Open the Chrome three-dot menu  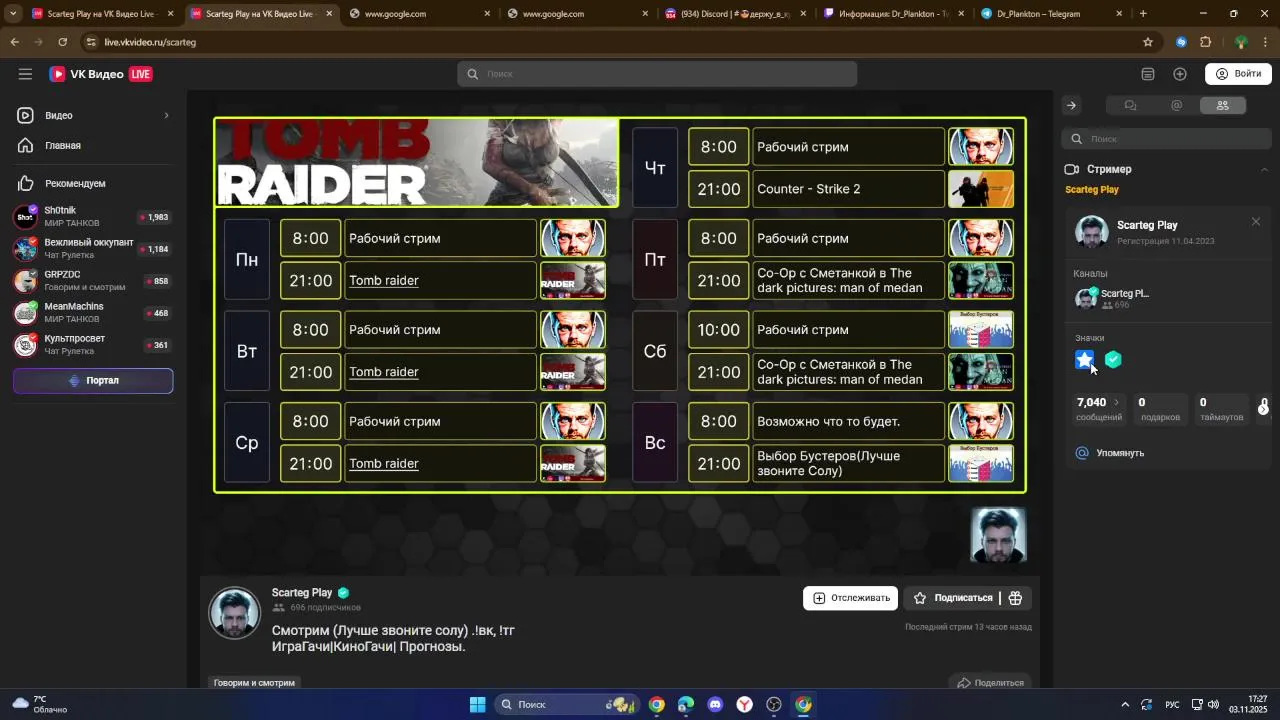(x=1266, y=42)
